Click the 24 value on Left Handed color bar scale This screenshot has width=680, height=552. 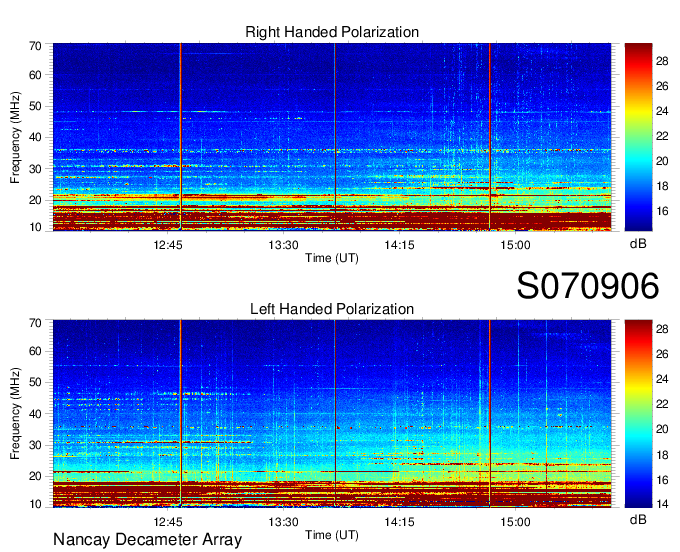(x=662, y=379)
